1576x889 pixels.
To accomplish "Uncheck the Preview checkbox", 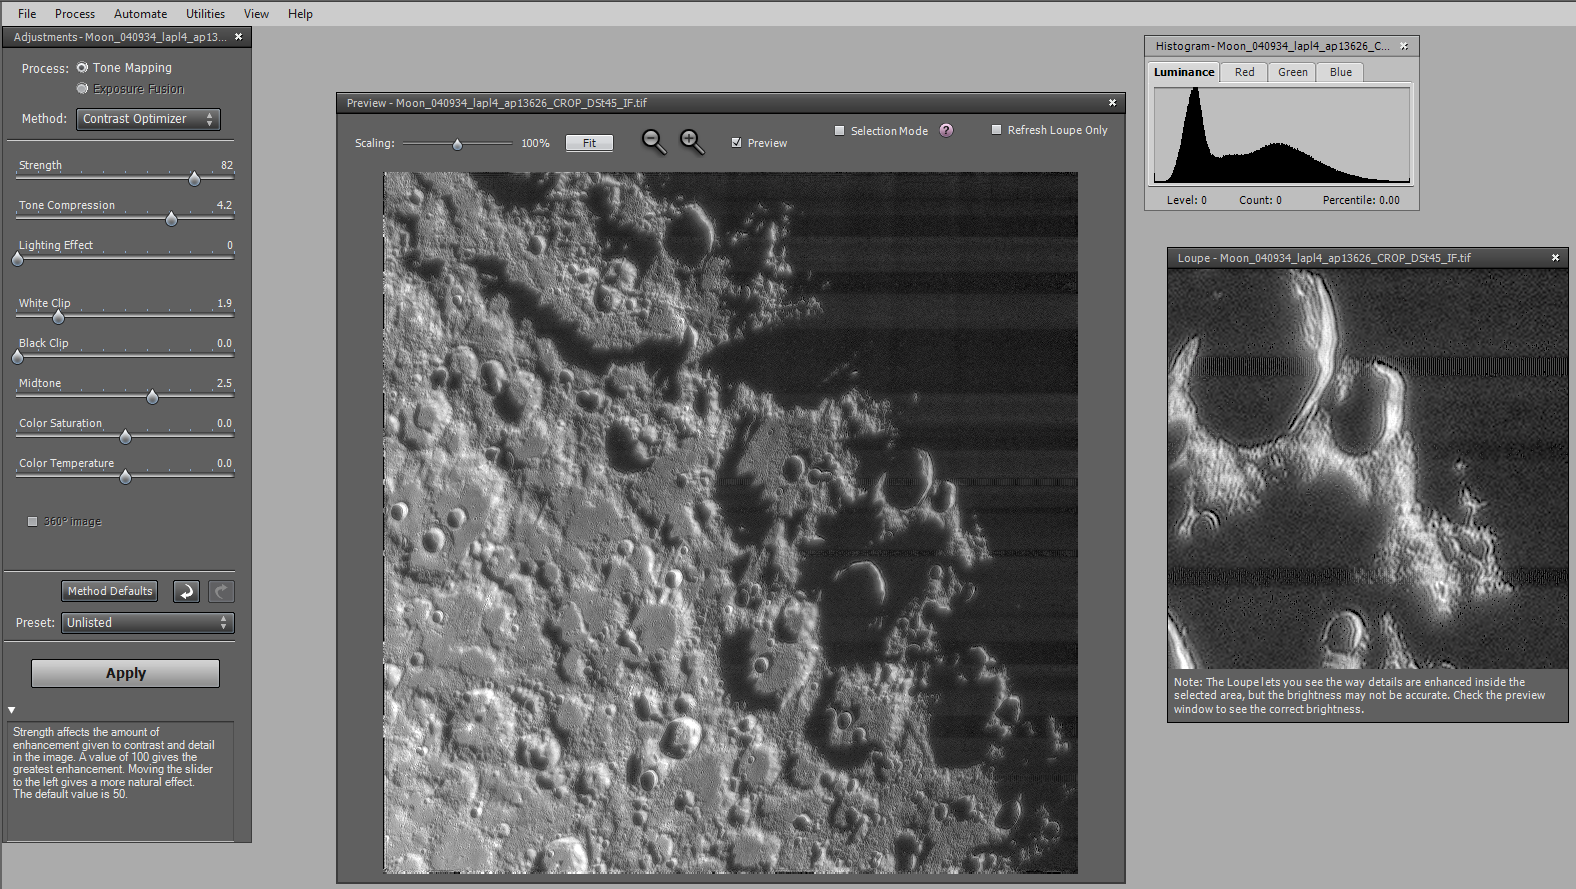I will [737, 143].
